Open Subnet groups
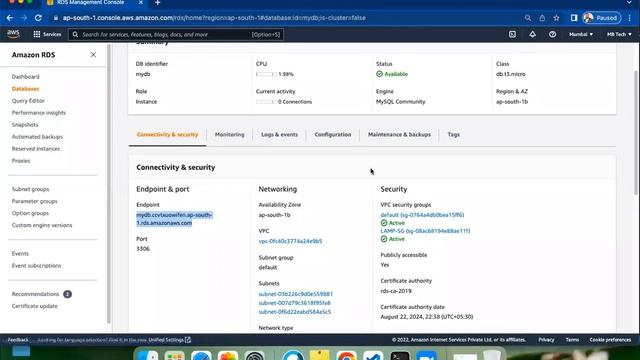 [30, 189]
